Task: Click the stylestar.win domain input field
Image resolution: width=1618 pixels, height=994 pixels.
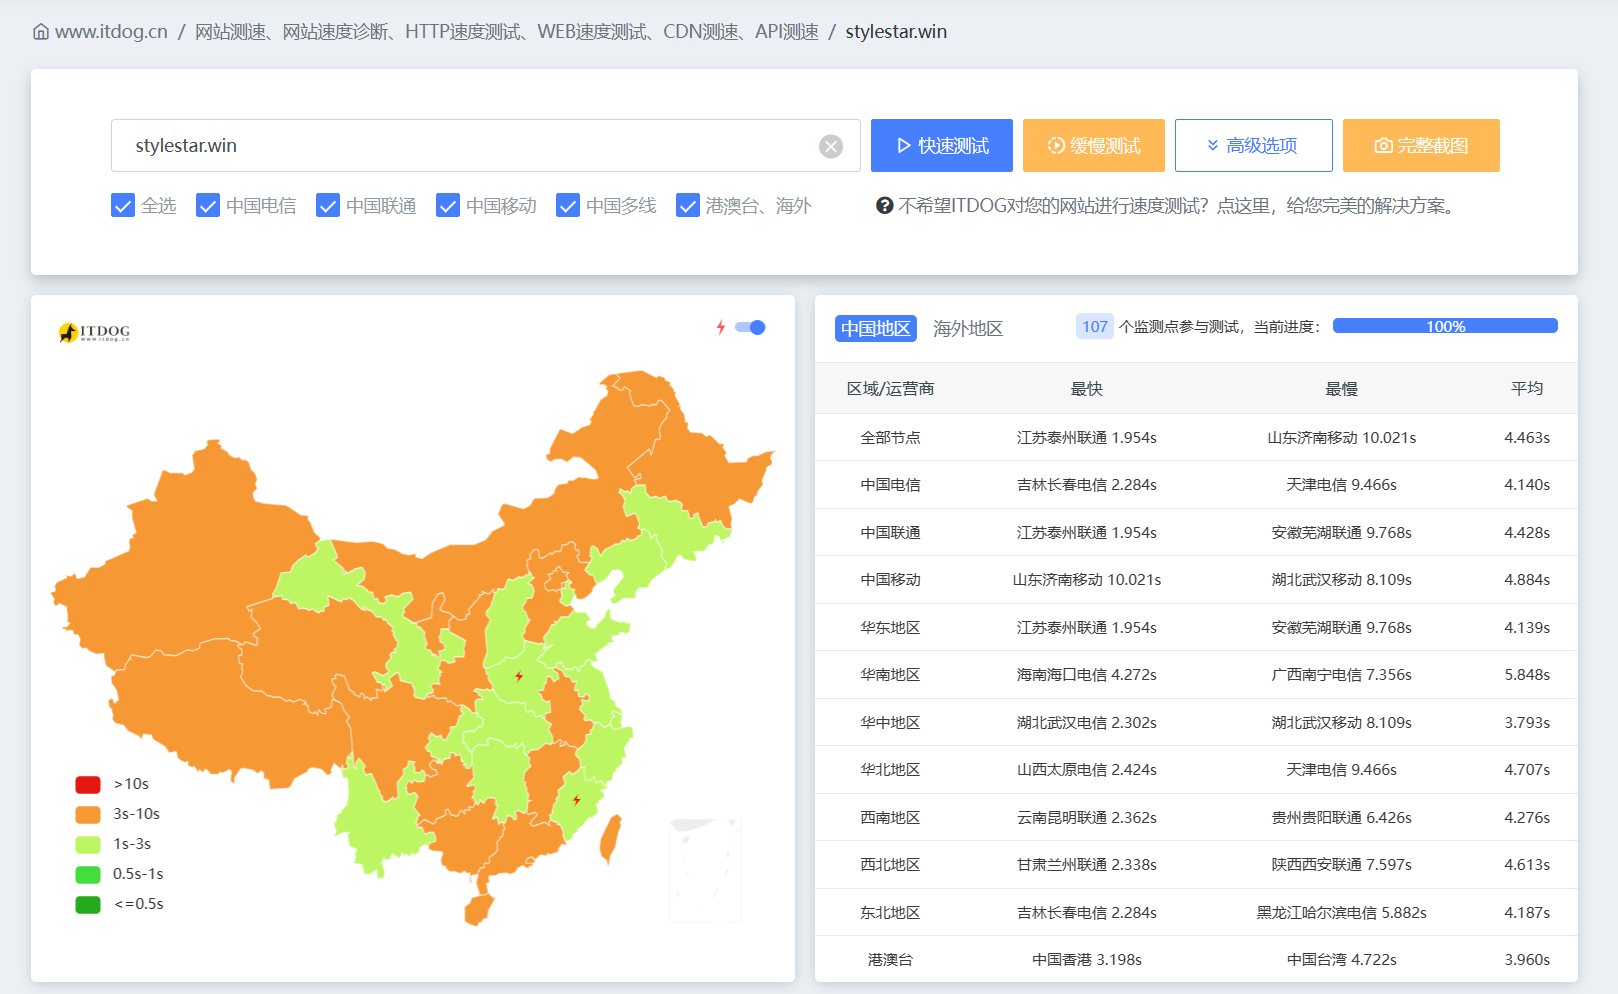Action: [x=486, y=146]
